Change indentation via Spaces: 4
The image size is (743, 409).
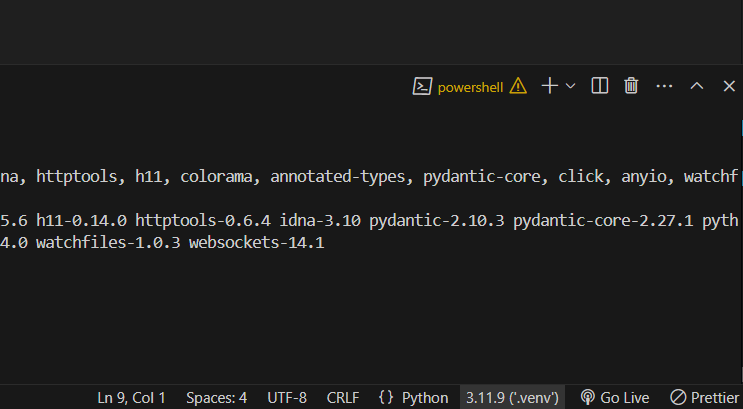click(217, 398)
